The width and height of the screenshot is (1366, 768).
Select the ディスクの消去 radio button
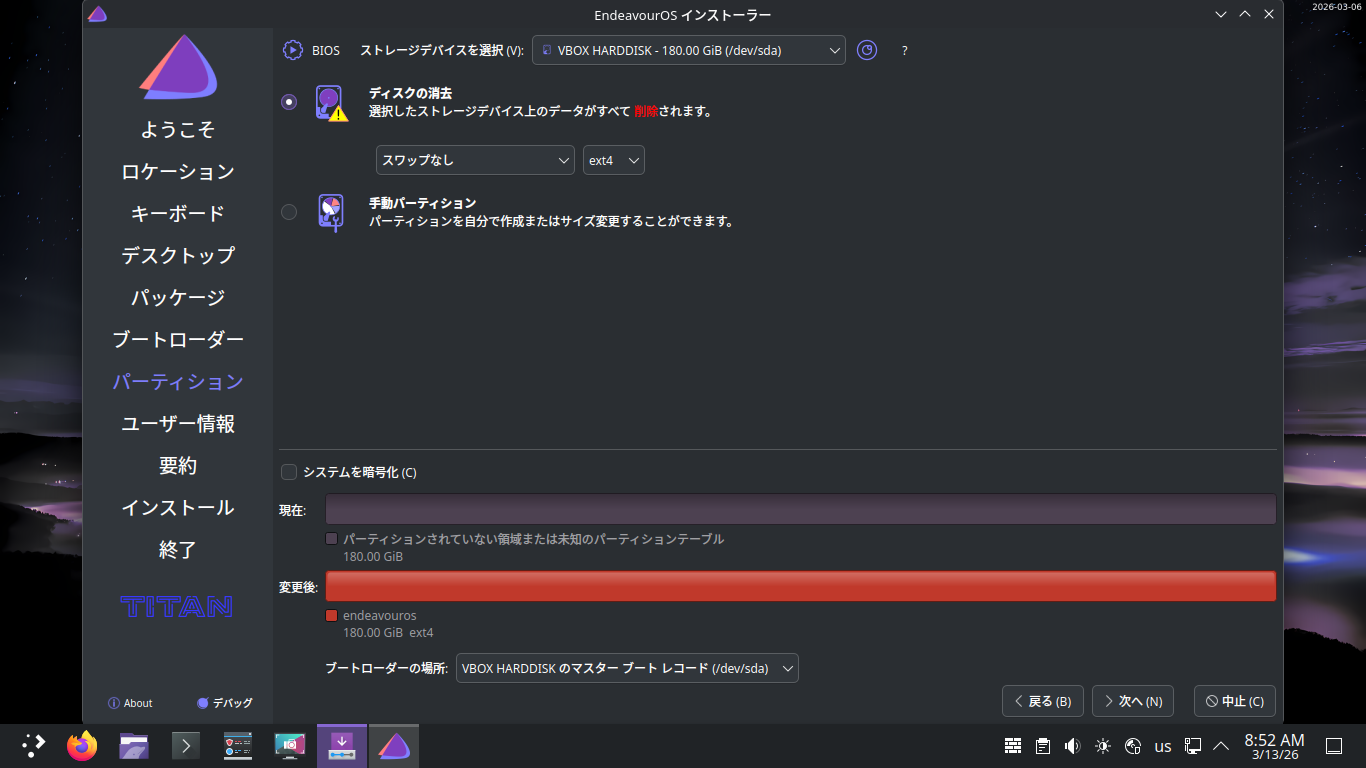(289, 102)
